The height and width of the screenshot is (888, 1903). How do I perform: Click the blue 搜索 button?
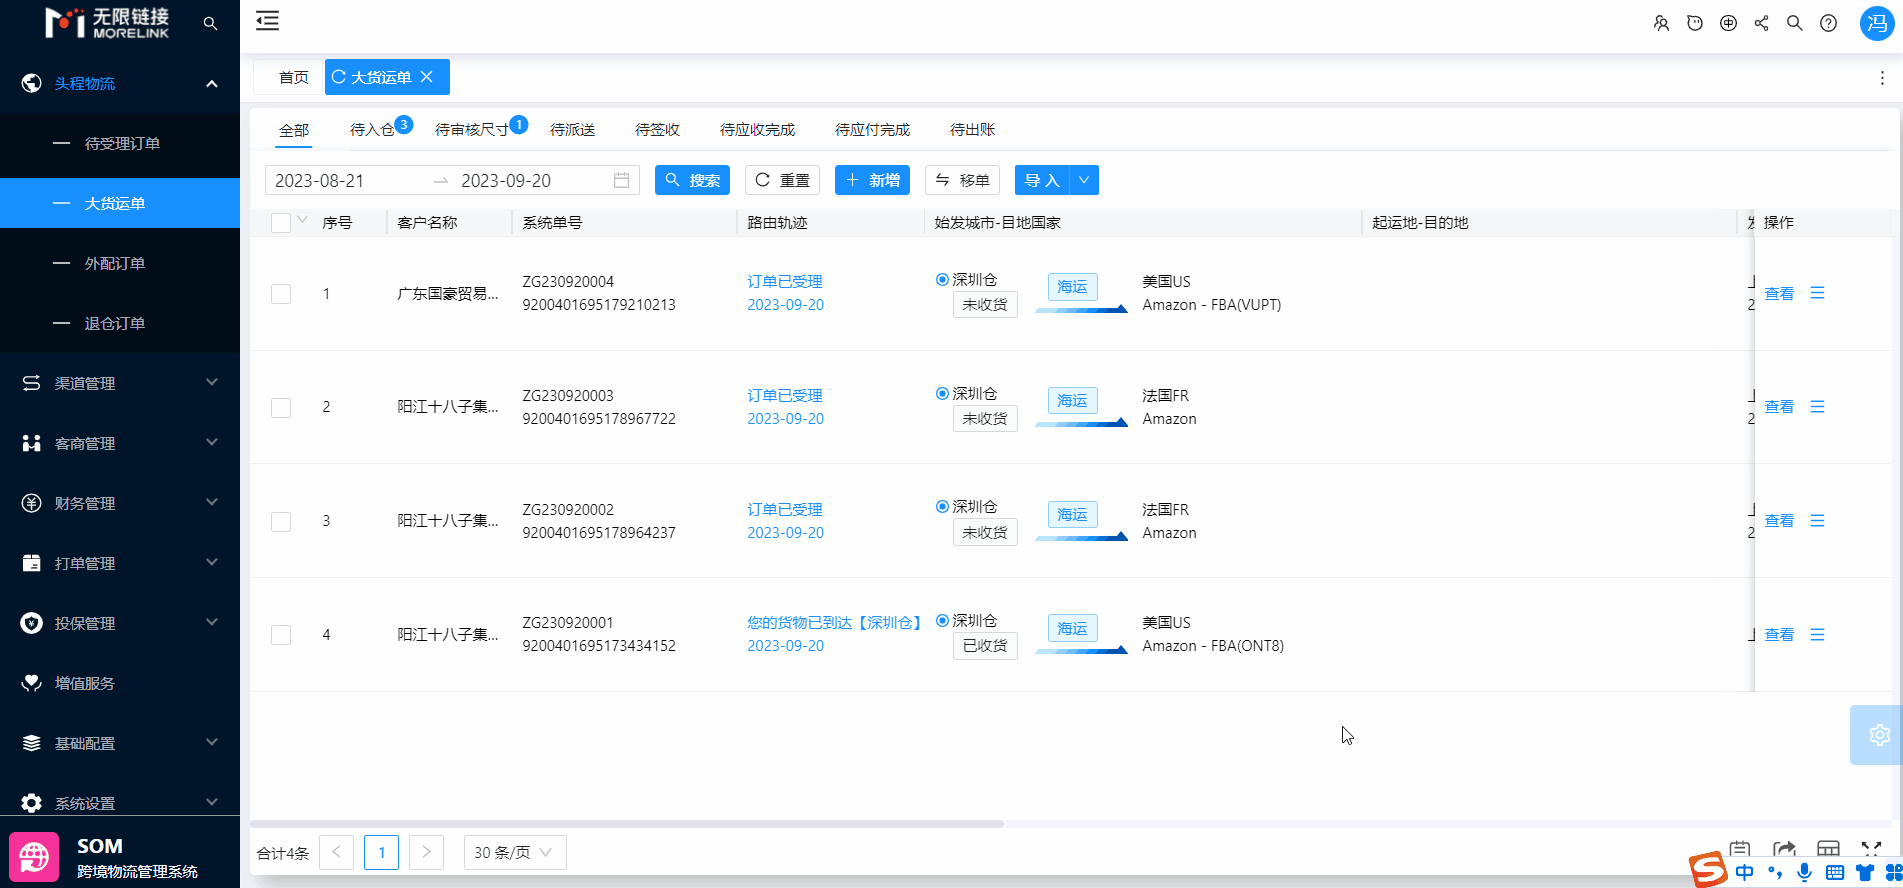coord(692,180)
